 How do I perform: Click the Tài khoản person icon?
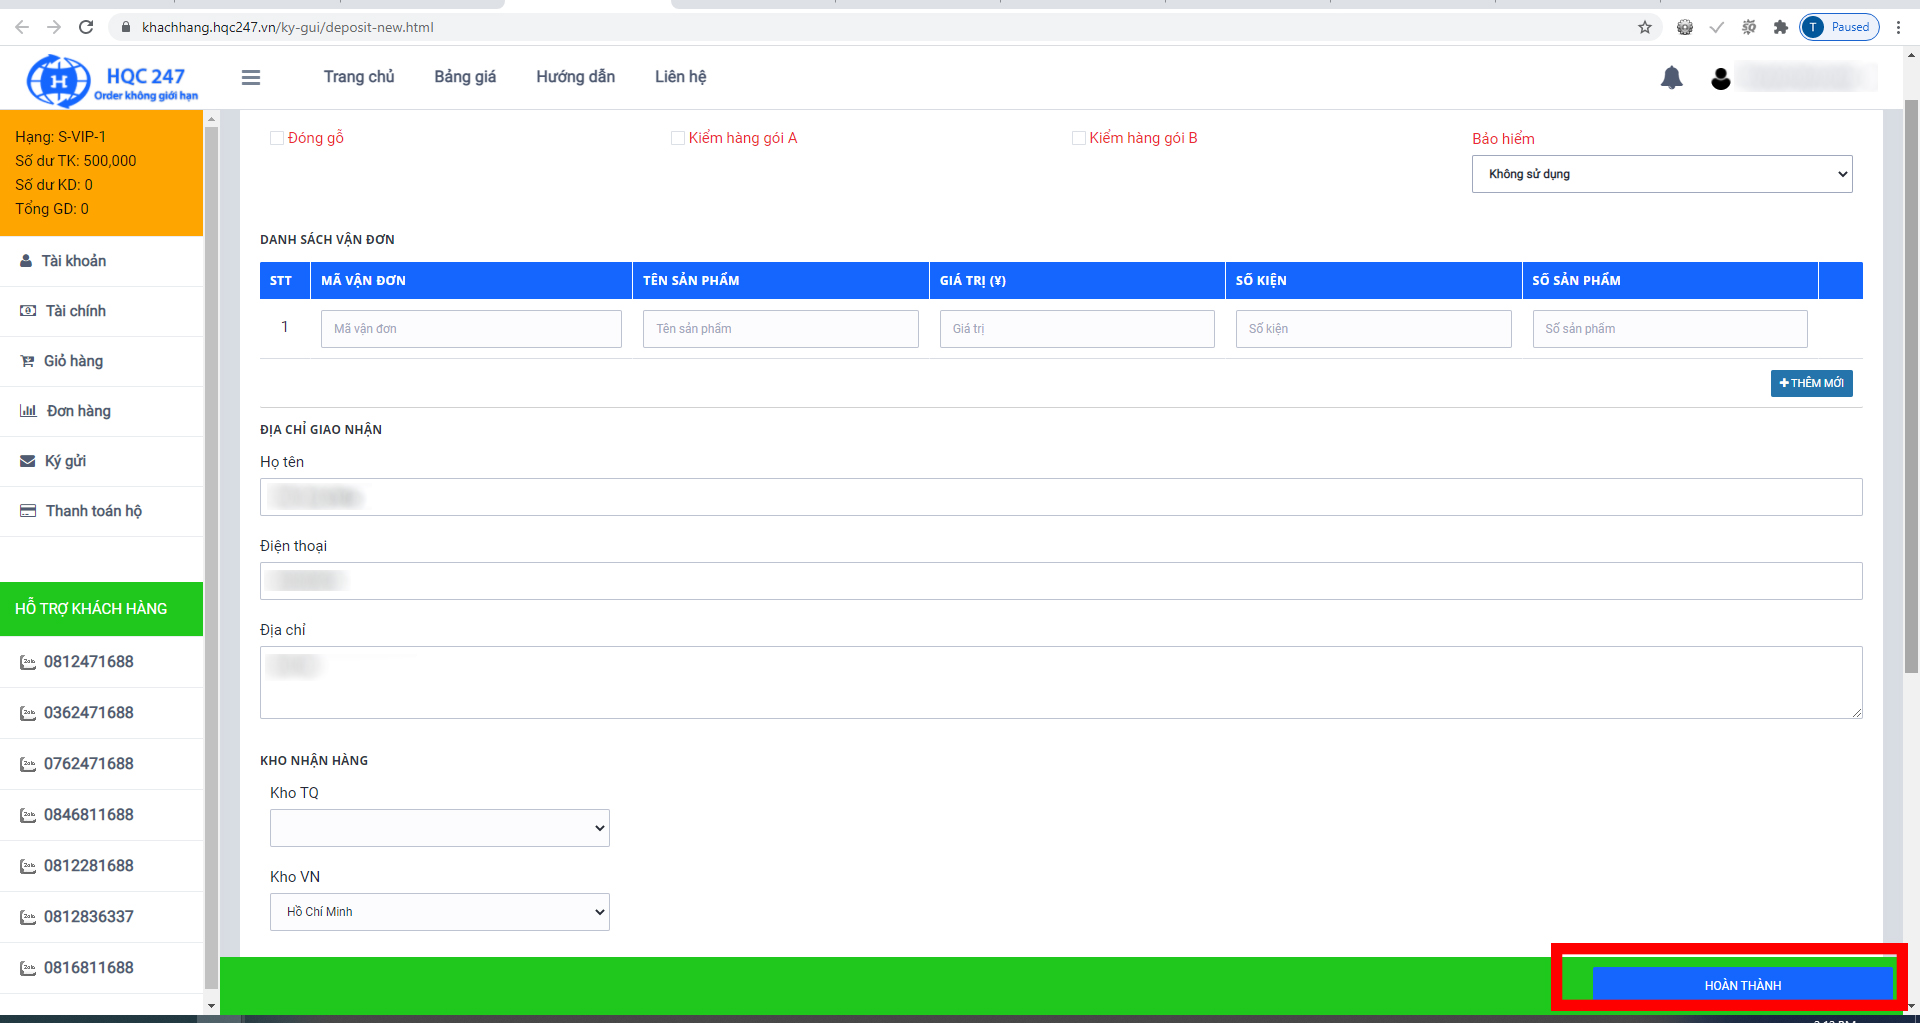click(x=26, y=261)
